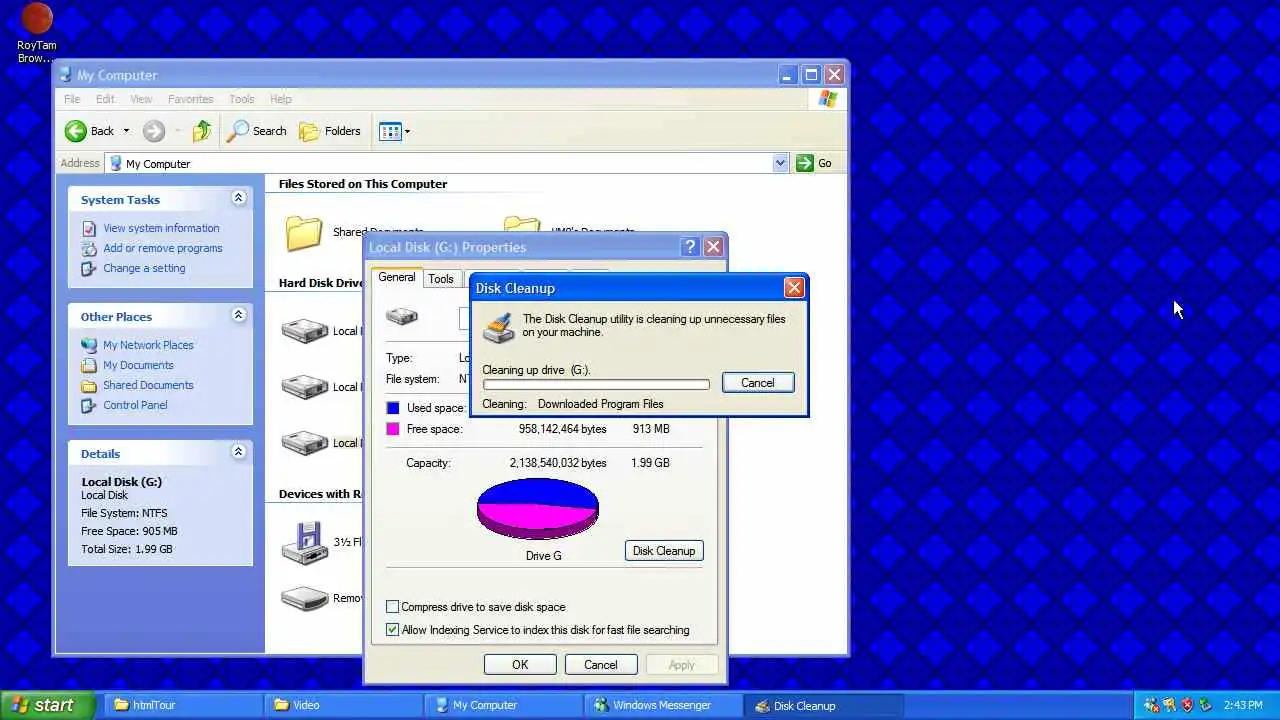Click the Forward arrow toolbar icon
1280x720 pixels.
point(153,131)
